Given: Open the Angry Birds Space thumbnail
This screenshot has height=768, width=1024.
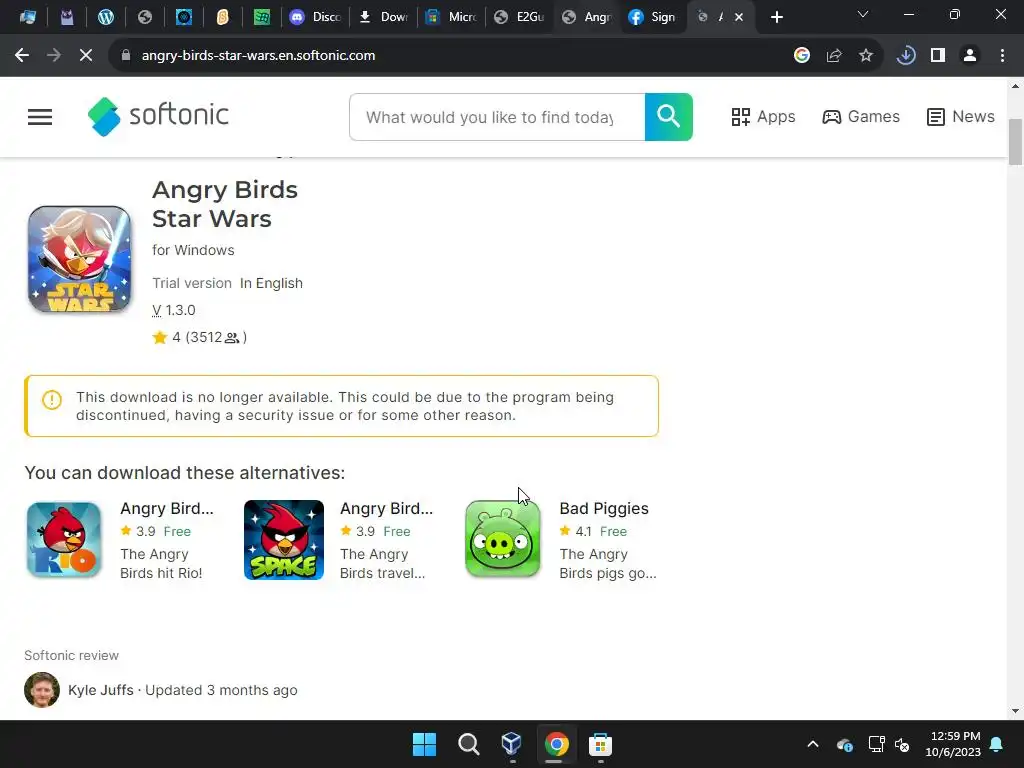Looking at the screenshot, I should pos(283,539).
